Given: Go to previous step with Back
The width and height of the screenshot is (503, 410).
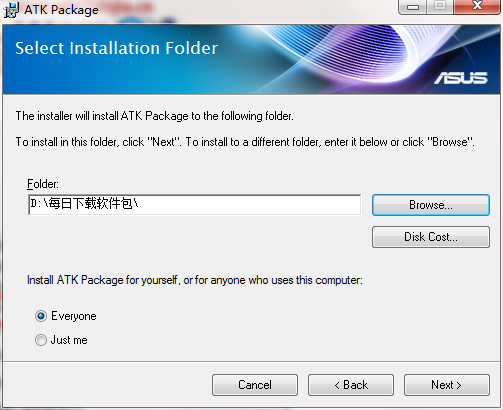Looking at the screenshot, I should point(351,385).
